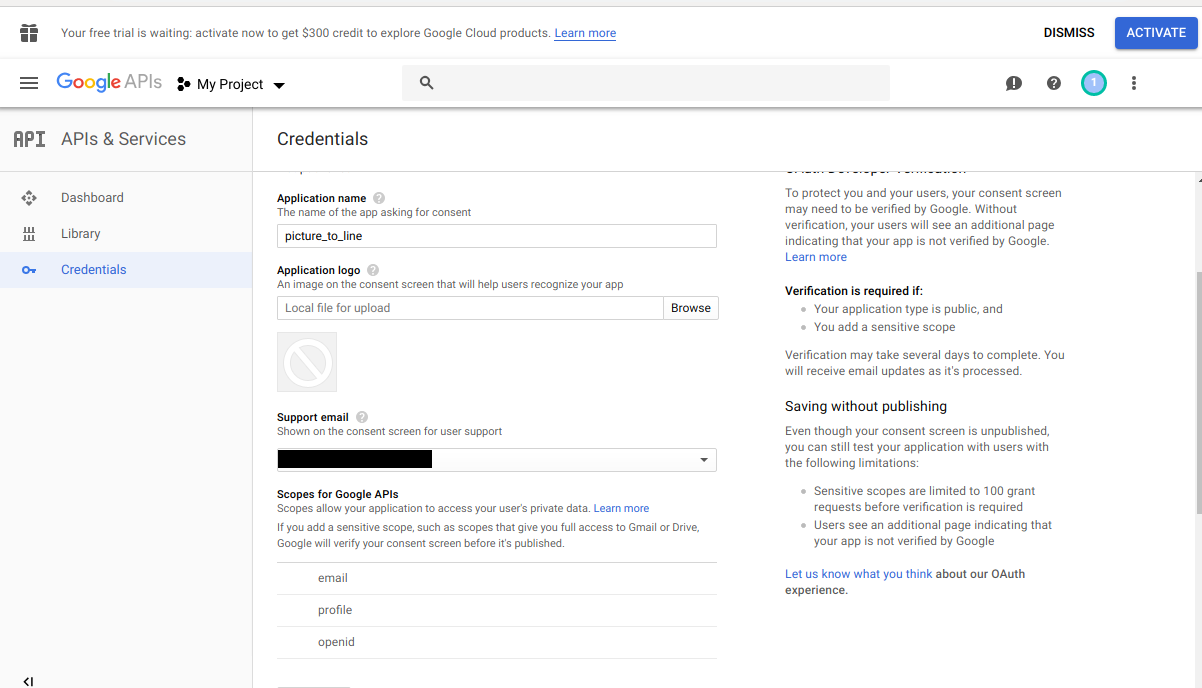Click the help tooltip beside Application name
1202x688 pixels.
[x=378, y=197]
